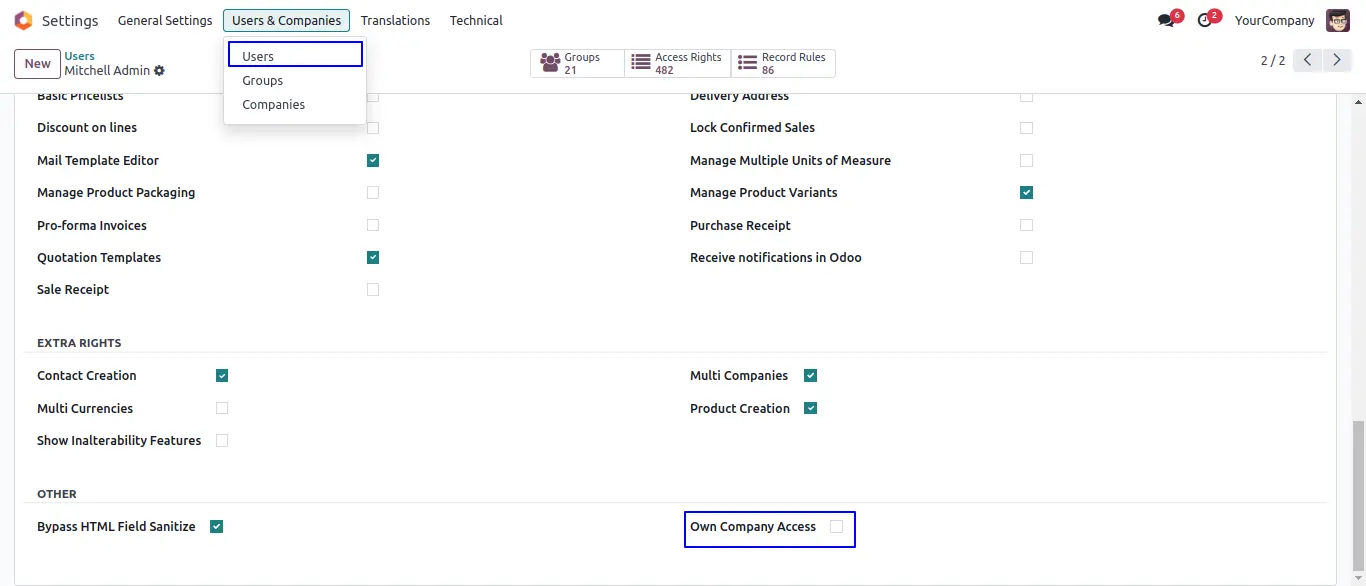The height and width of the screenshot is (586, 1366).
Task: Go to next record arrow
Action: (x=1337, y=61)
